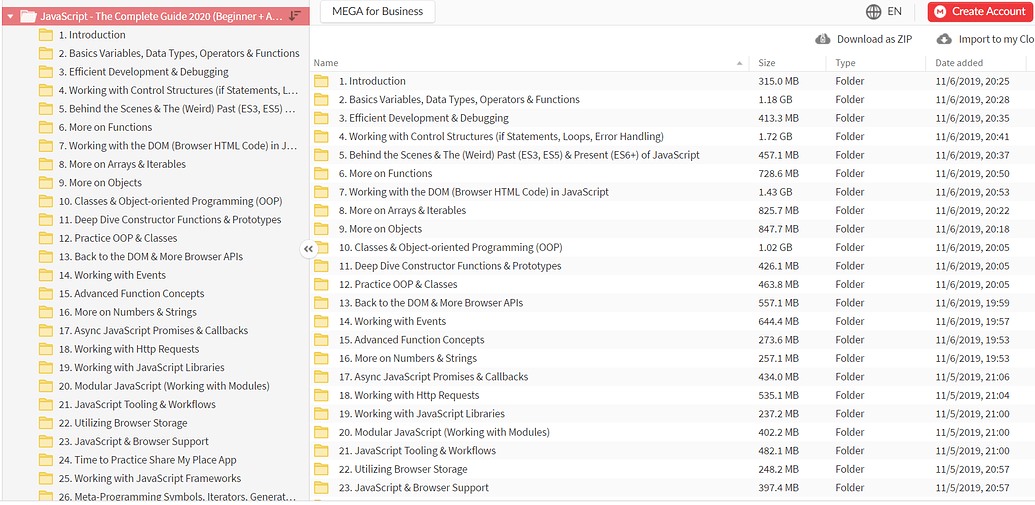Image resolution: width=1035 pixels, height=505 pixels.
Task: Click the sort icon beside the root folder name
Action: [x=295, y=15]
